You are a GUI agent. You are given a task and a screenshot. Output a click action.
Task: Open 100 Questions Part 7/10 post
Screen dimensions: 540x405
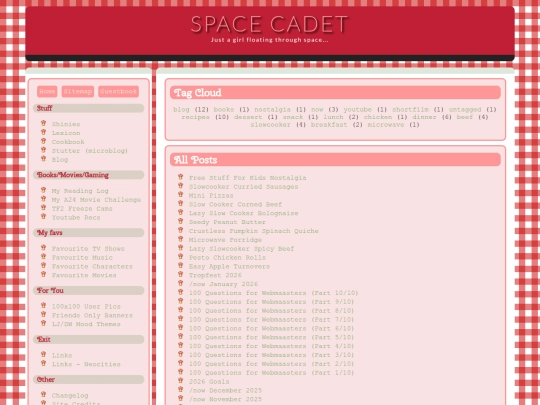coord(271,320)
